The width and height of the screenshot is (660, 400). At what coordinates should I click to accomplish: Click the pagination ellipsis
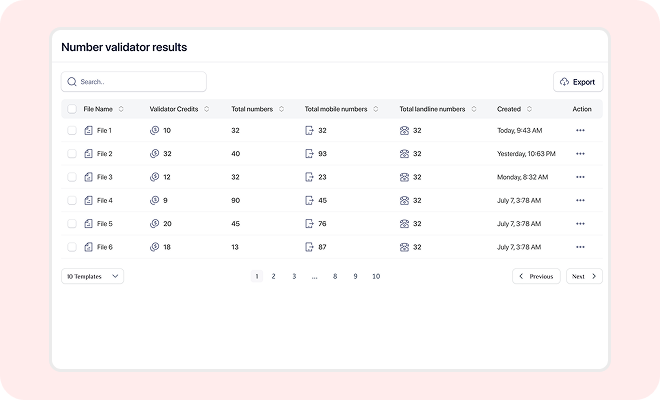point(314,277)
